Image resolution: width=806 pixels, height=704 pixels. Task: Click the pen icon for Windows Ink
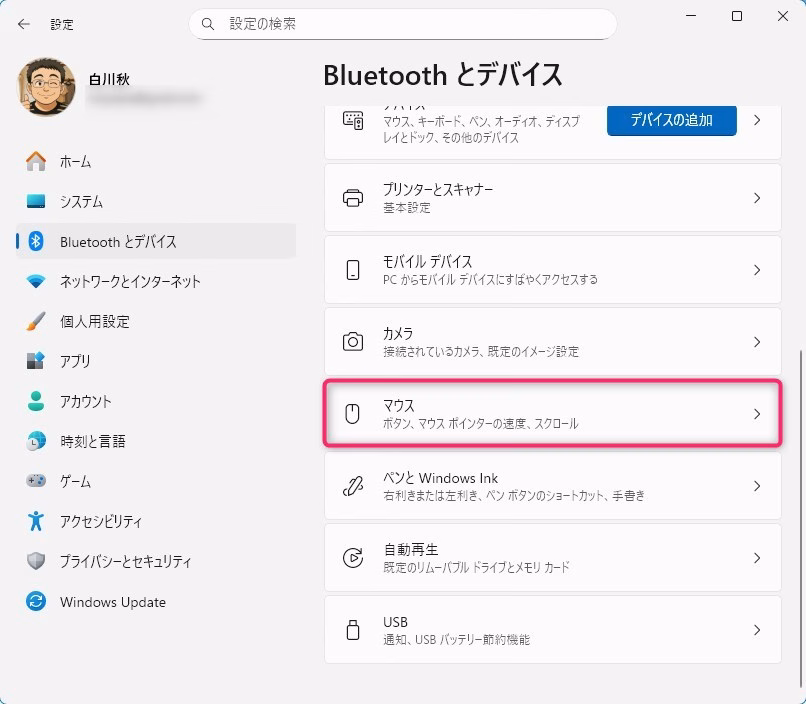click(353, 486)
